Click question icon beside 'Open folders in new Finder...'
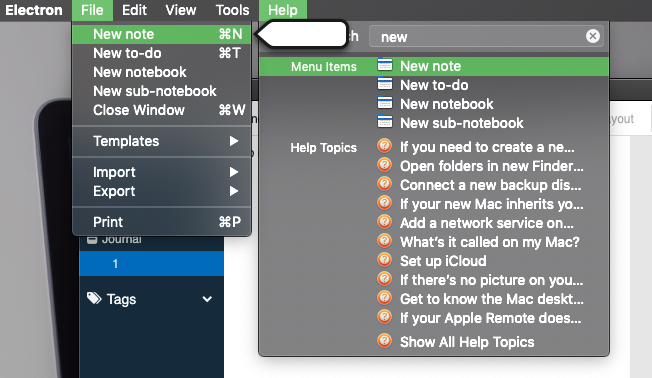Image resolution: width=652 pixels, height=378 pixels. (385, 165)
